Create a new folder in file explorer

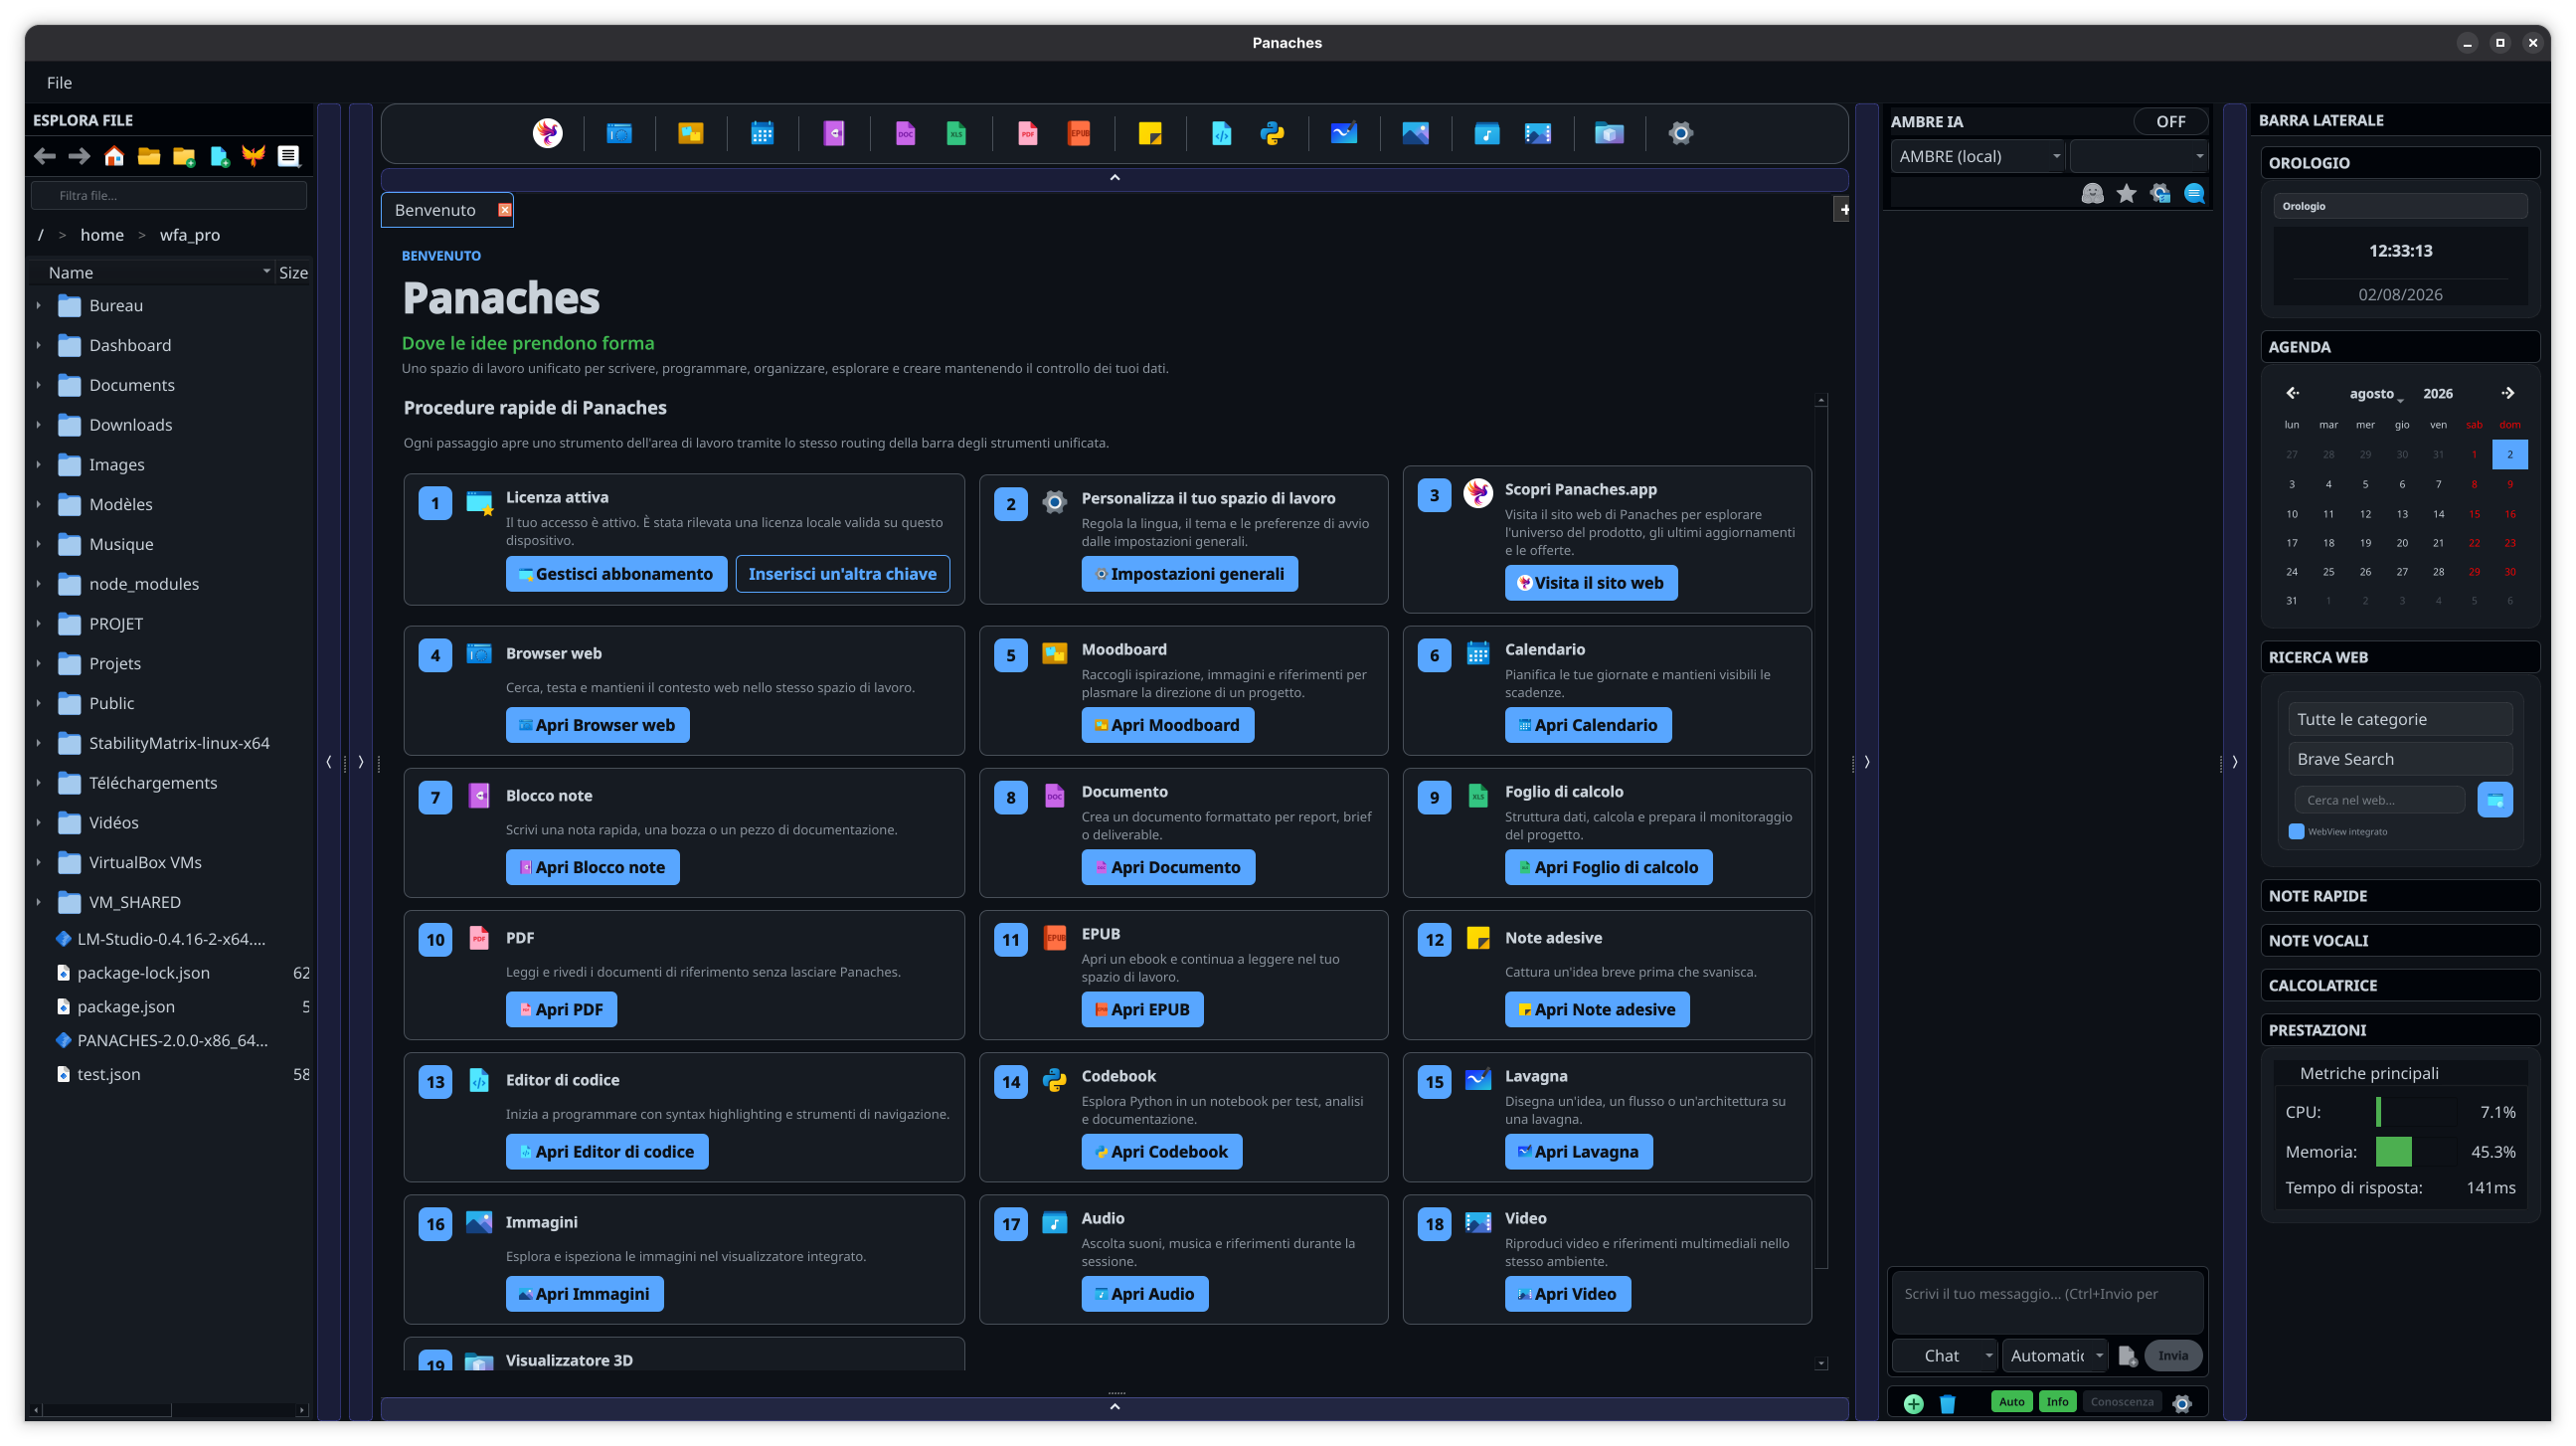click(x=184, y=156)
